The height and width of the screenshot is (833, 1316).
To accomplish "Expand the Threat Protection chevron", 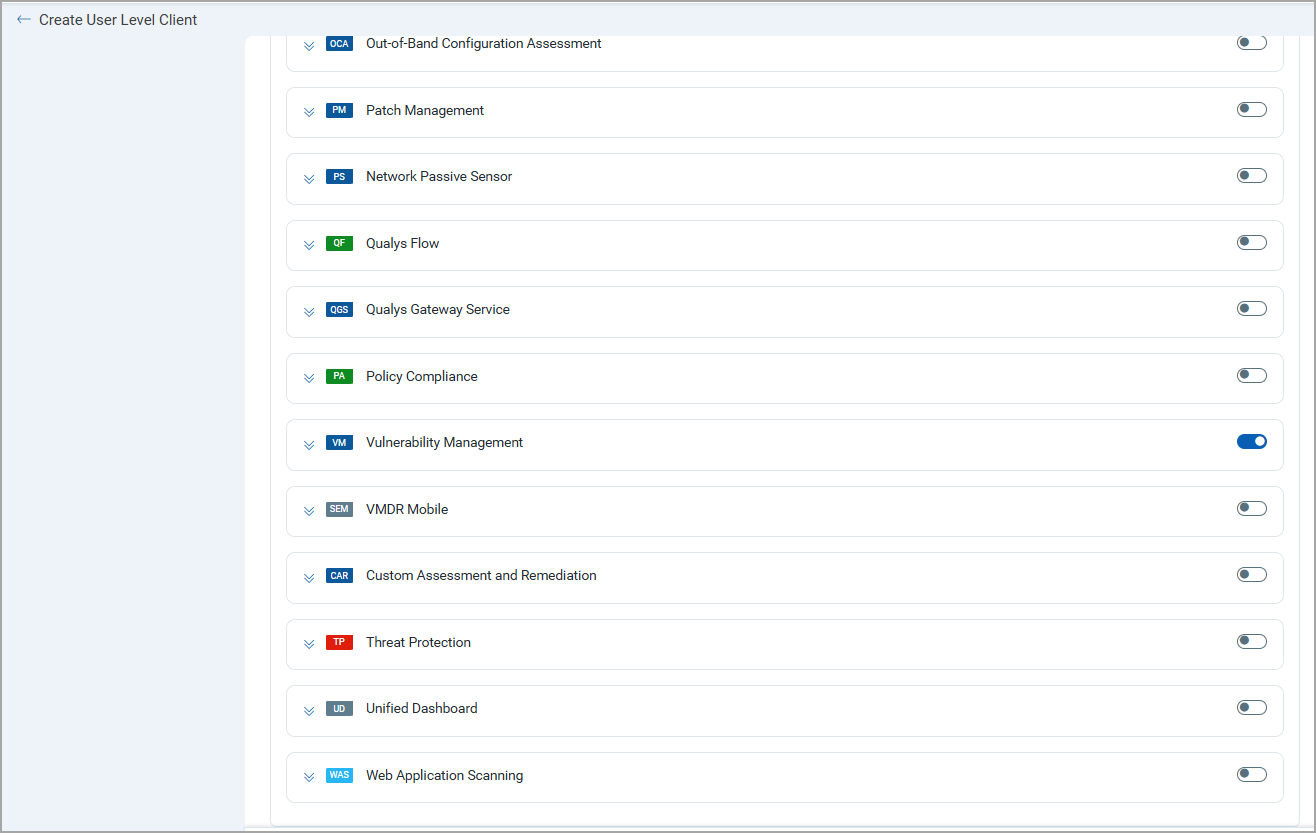I will 309,644.
